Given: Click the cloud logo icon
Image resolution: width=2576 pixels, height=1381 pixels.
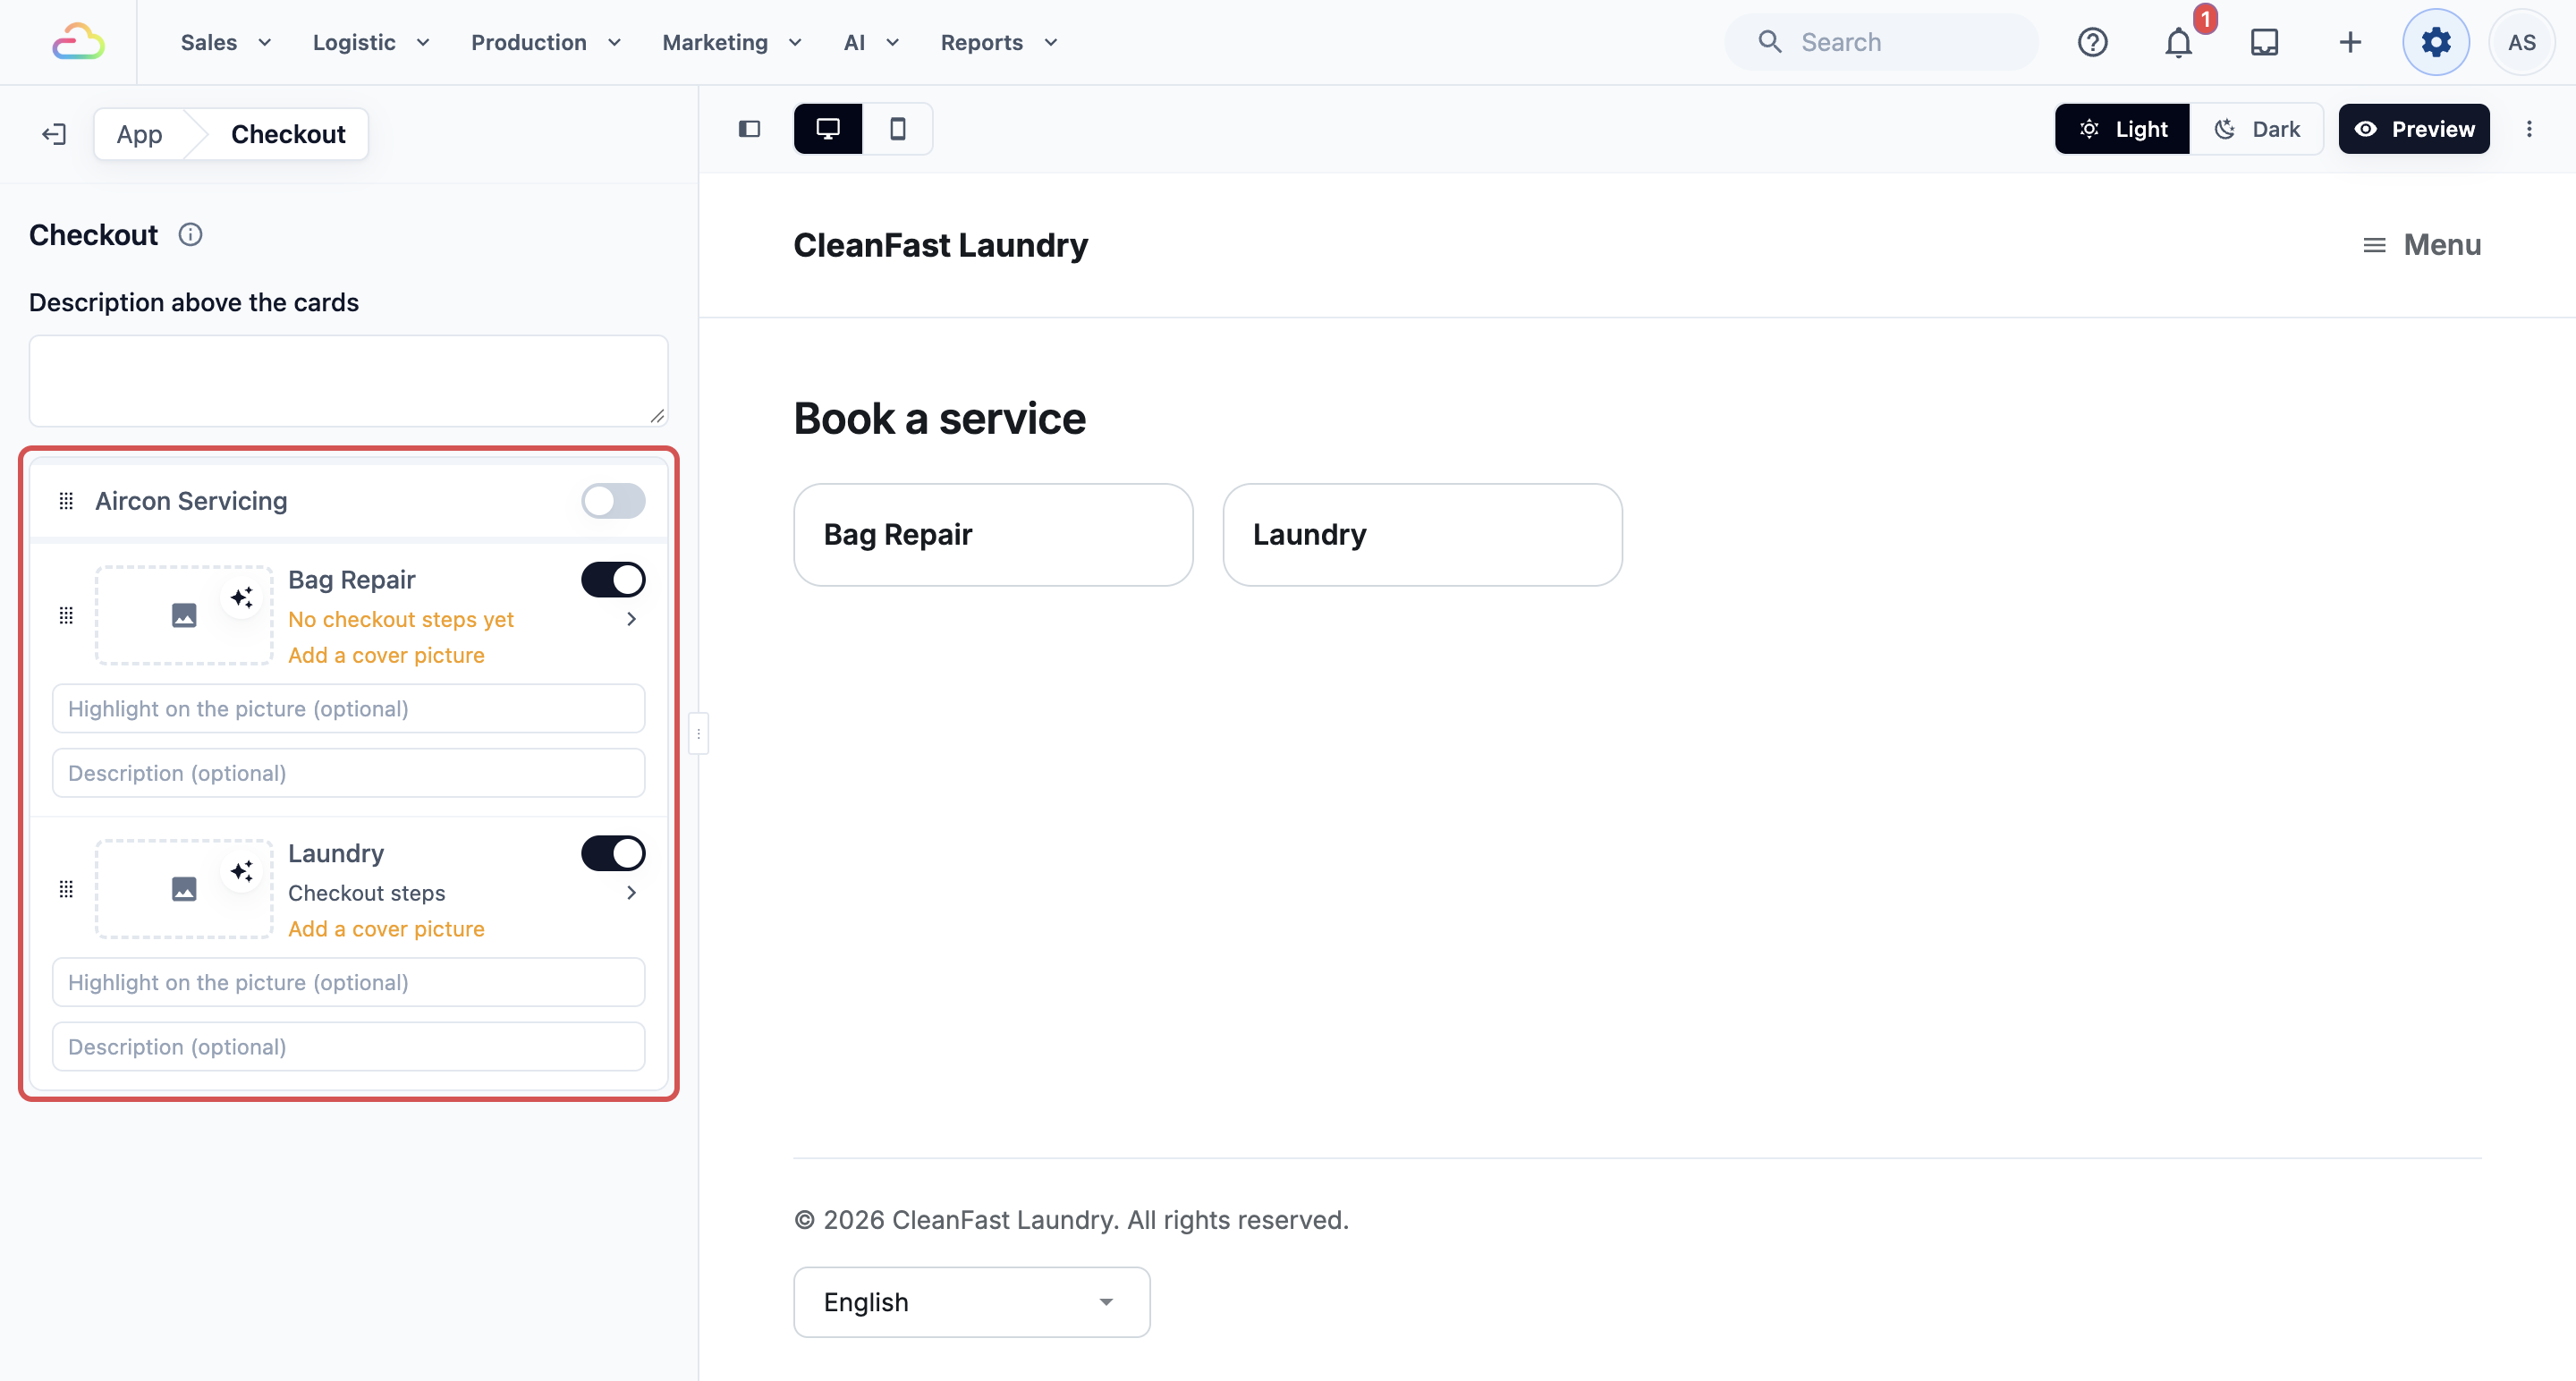Looking at the screenshot, I should click(78, 42).
